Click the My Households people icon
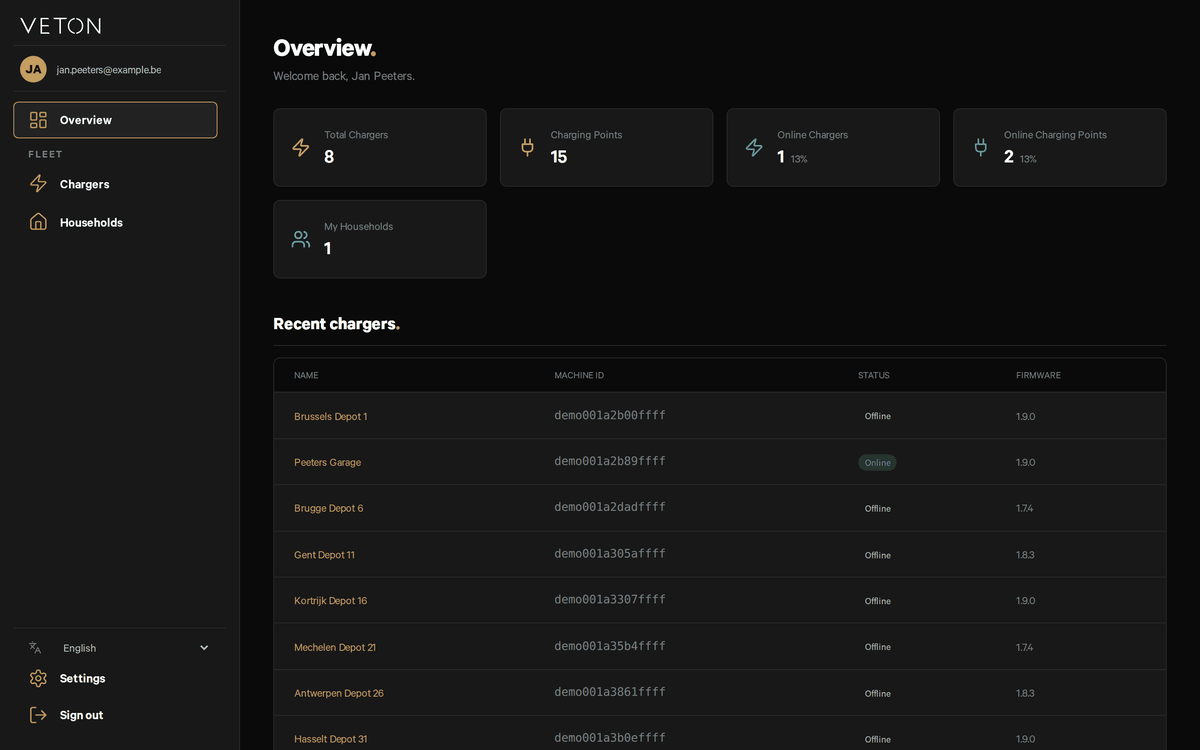 301,239
